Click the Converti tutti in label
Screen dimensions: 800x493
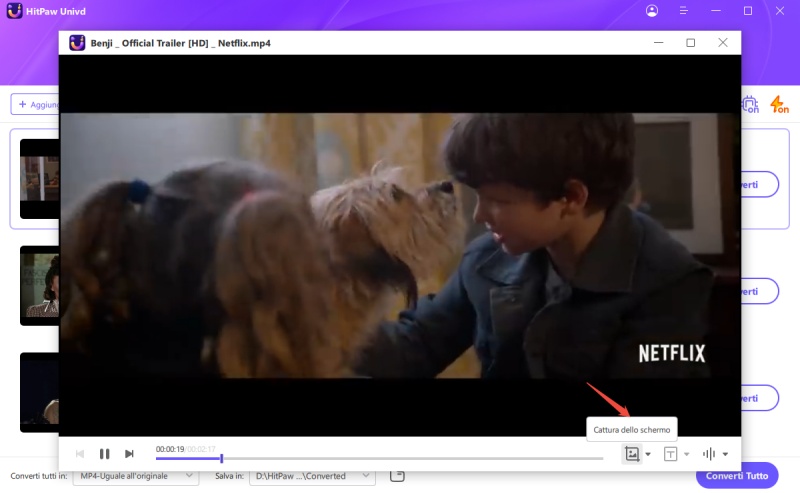[39, 476]
